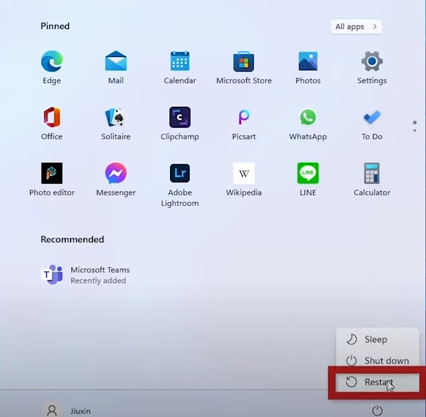Choose Shut down from power menu
This screenshot has height=417, width=426.
tap(377, 361)
